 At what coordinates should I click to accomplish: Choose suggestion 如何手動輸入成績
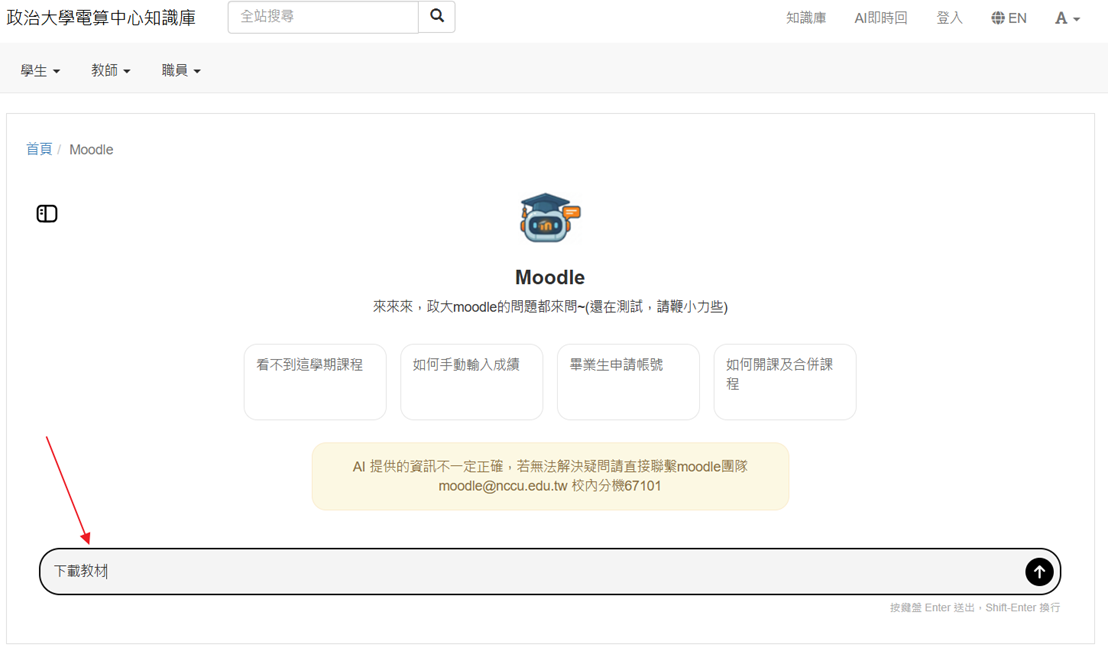[x=471, y=382]
